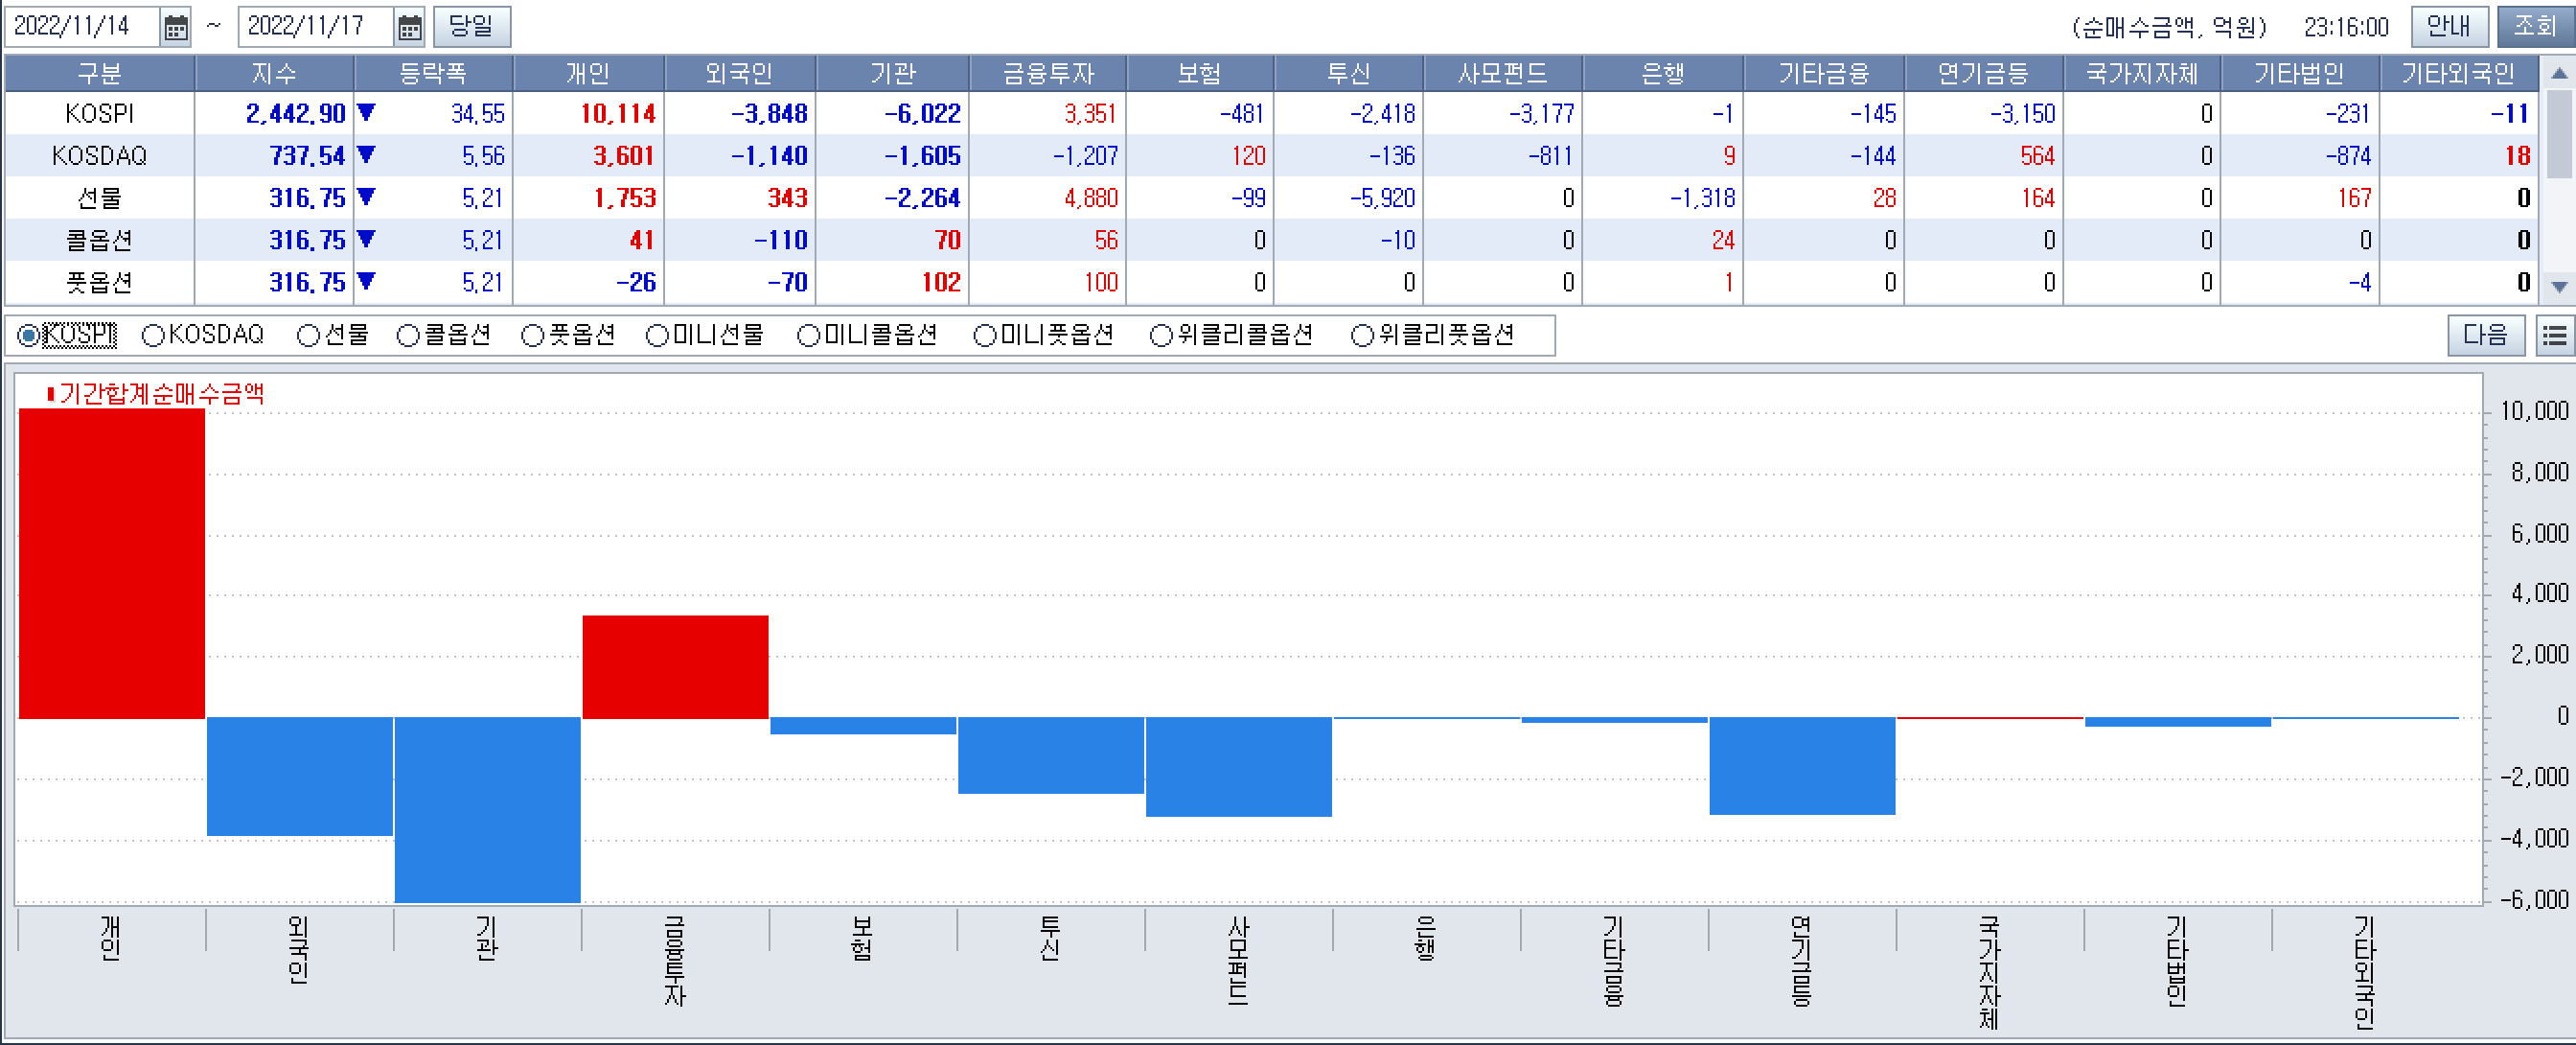Click the 조회 search button
2576x1045 pixels.
pos(2534,26)
